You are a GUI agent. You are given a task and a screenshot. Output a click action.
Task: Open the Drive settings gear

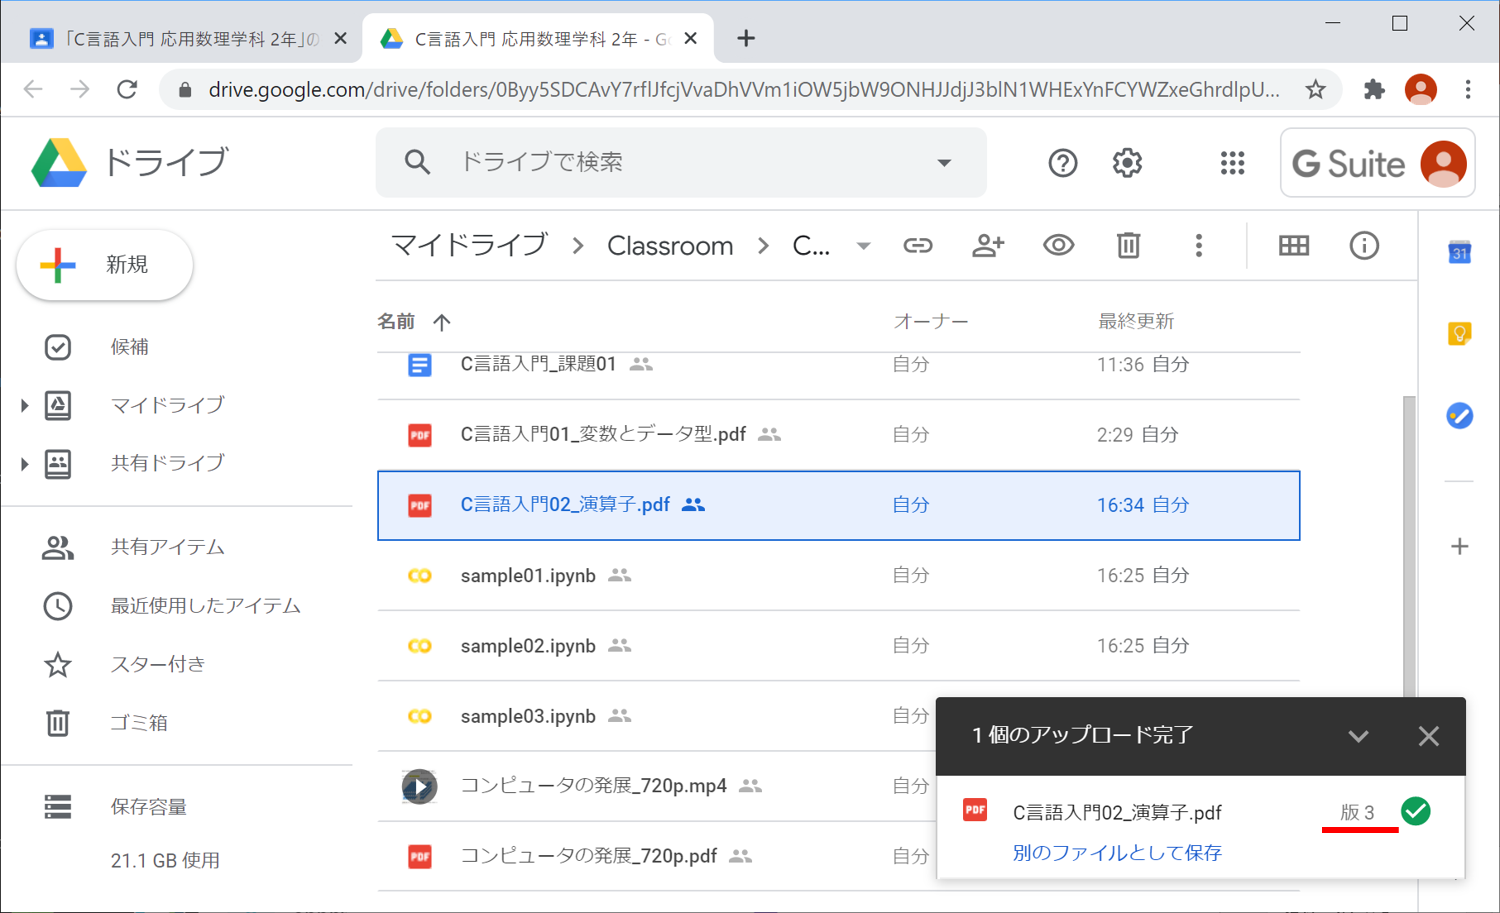click(1127, 163)
